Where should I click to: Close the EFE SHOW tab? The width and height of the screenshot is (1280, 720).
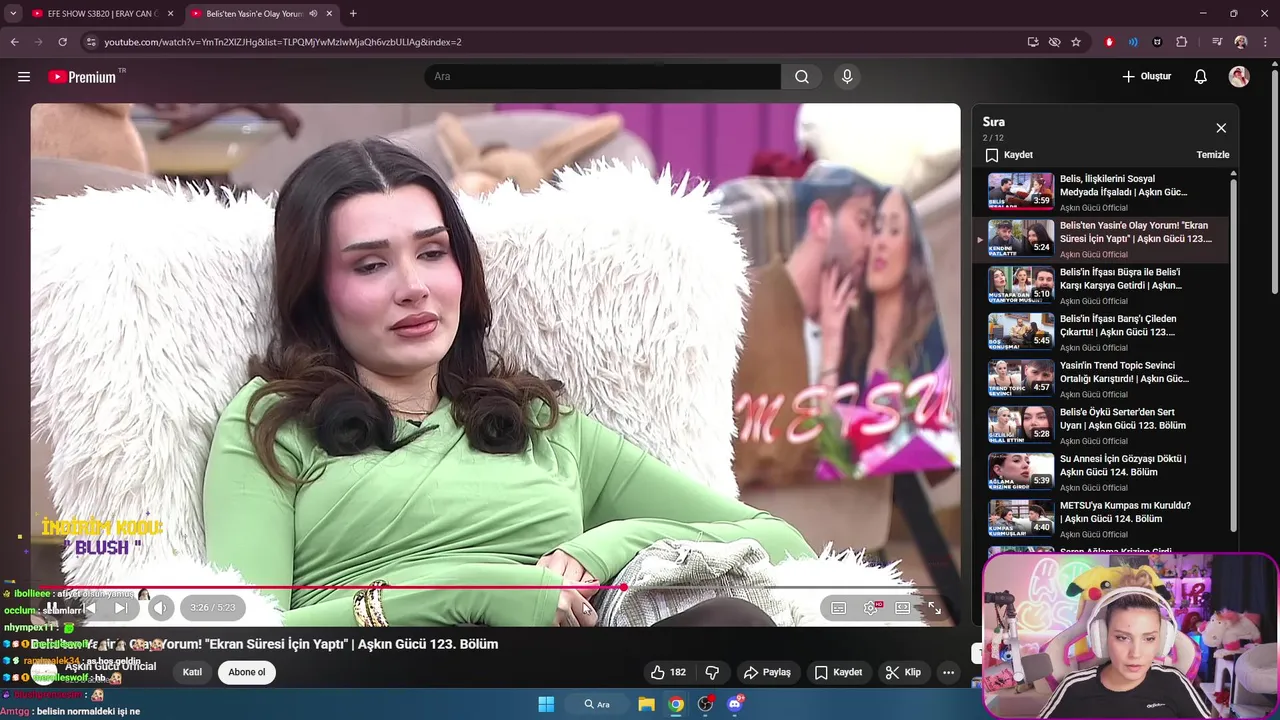pyautogui.click(x=171, y=14)
